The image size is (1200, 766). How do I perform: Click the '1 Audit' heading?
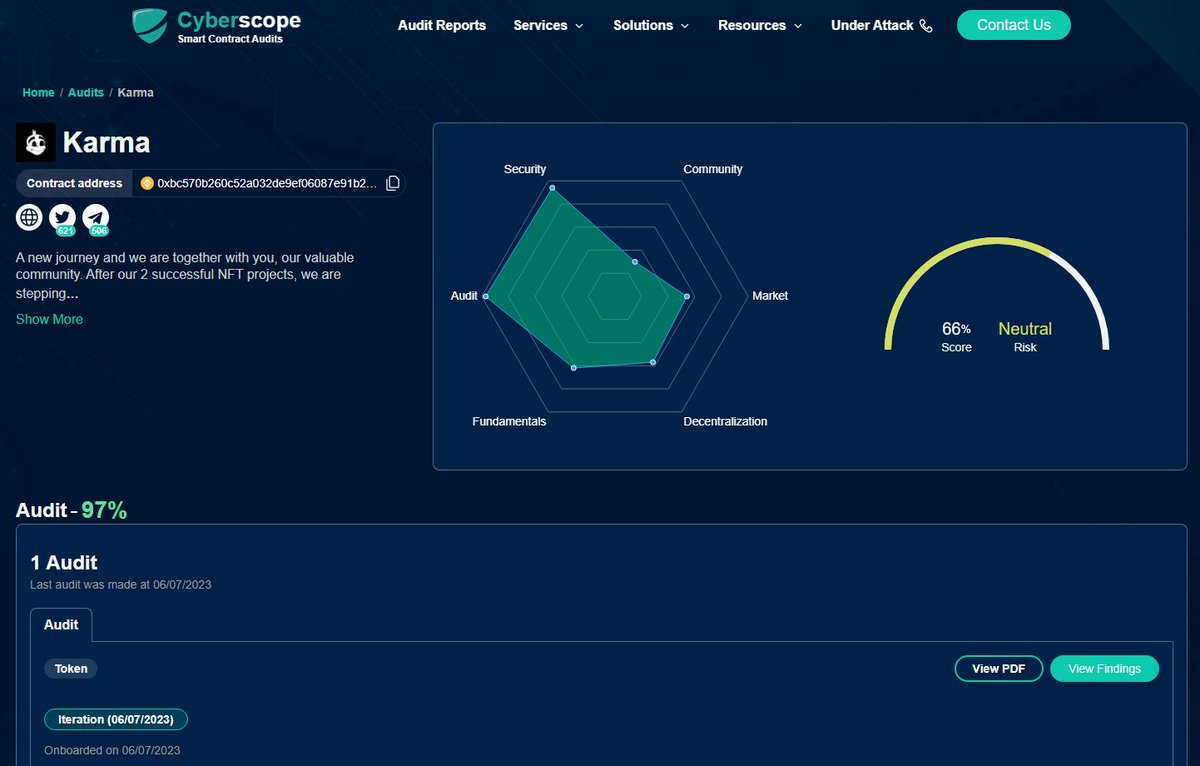[64, 563]
